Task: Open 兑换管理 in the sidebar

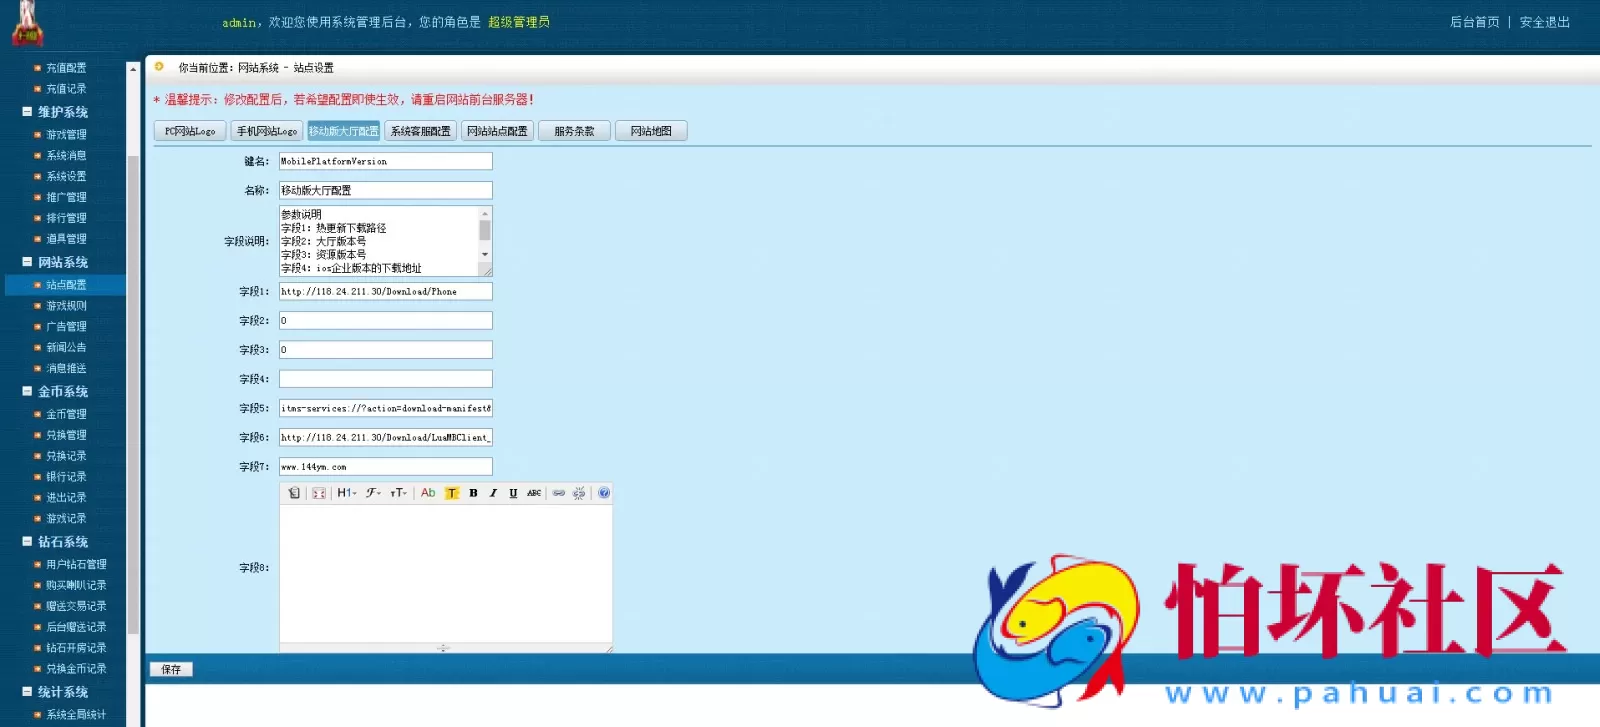Action: coord(66,435)
